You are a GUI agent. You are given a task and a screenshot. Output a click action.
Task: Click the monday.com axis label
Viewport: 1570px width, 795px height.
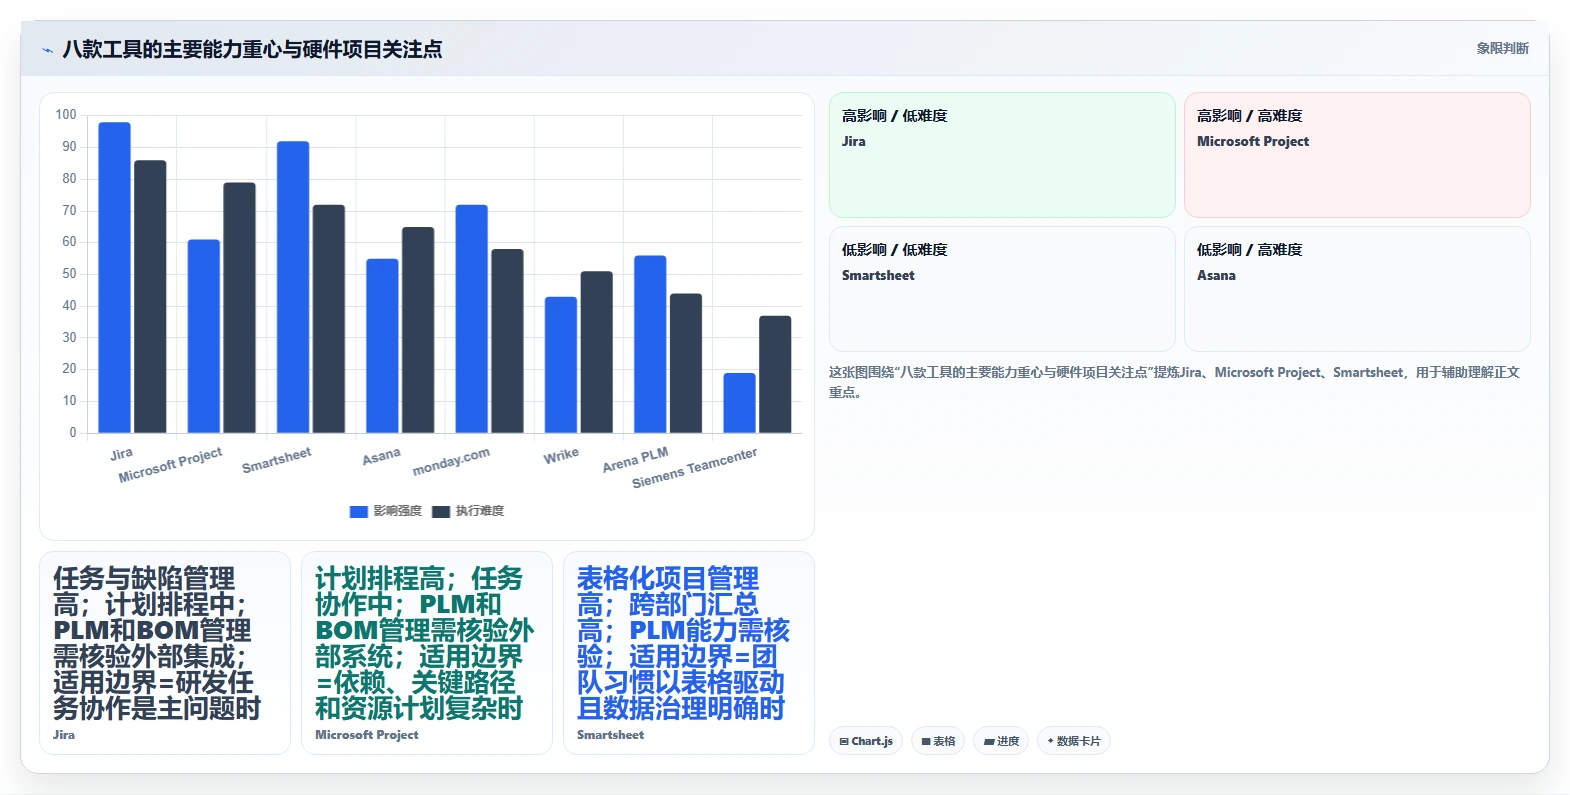tap(451, 461)
